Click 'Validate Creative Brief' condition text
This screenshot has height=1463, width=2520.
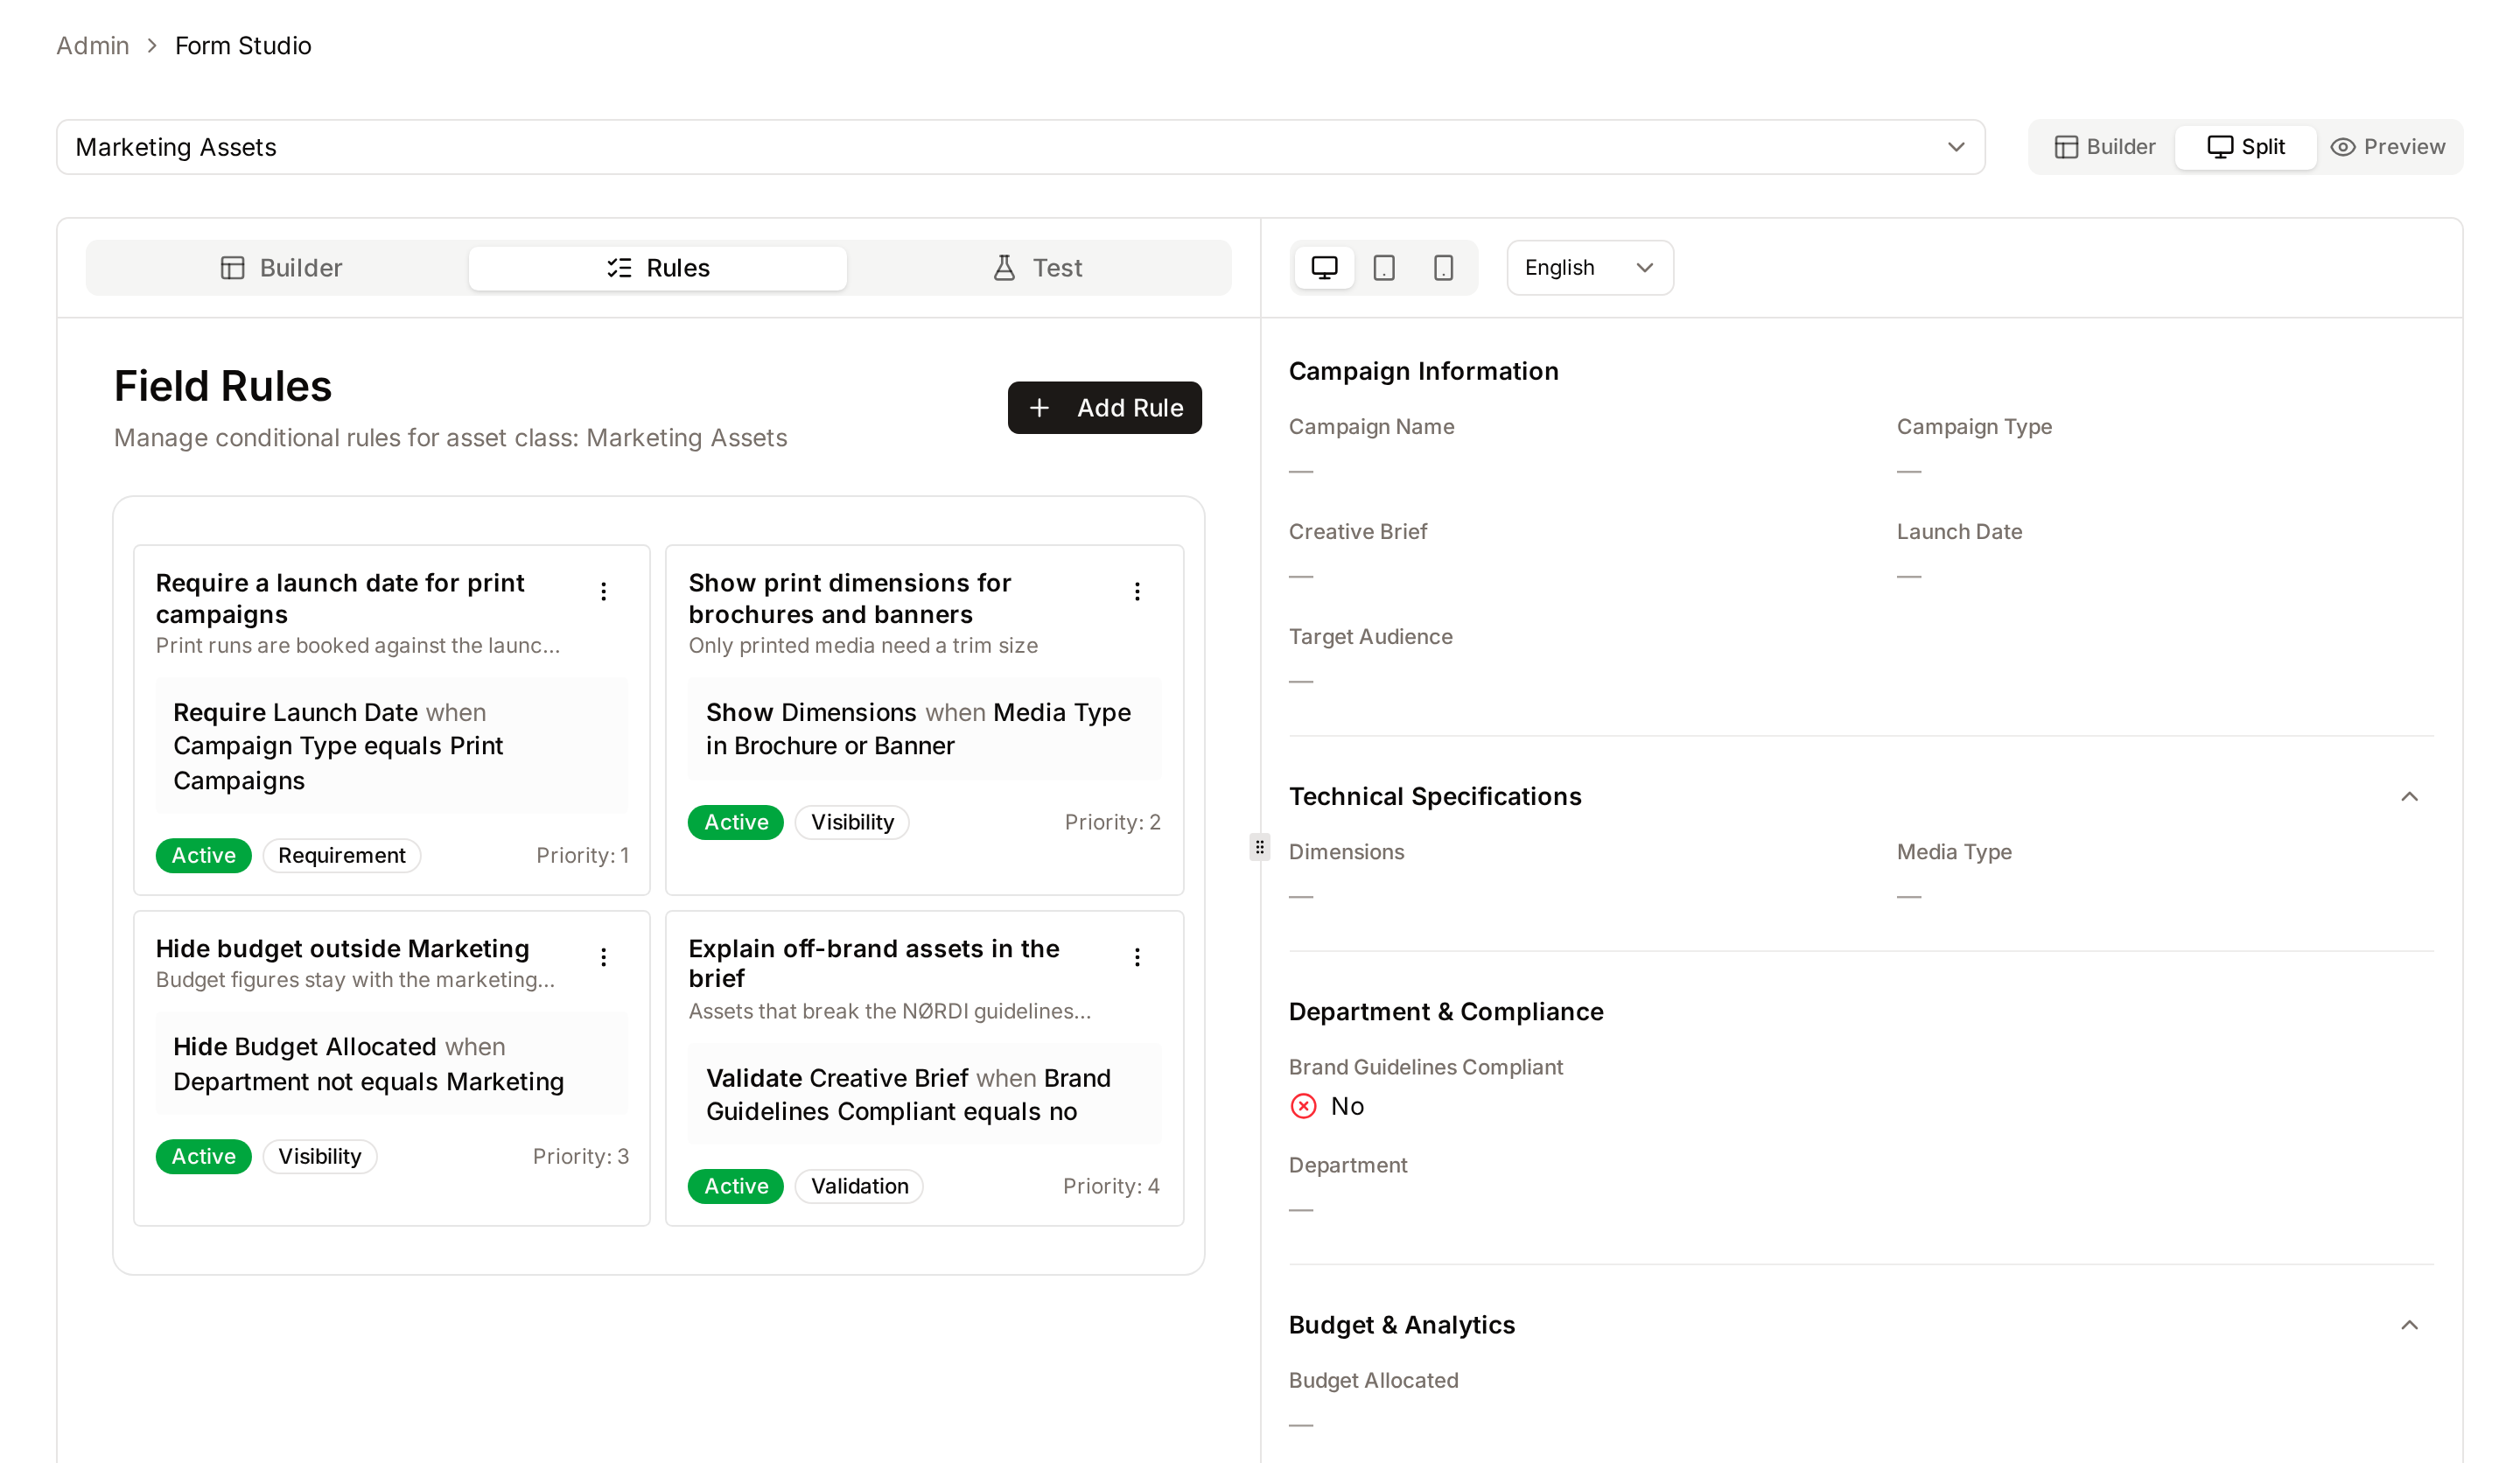click(837, 1078)
